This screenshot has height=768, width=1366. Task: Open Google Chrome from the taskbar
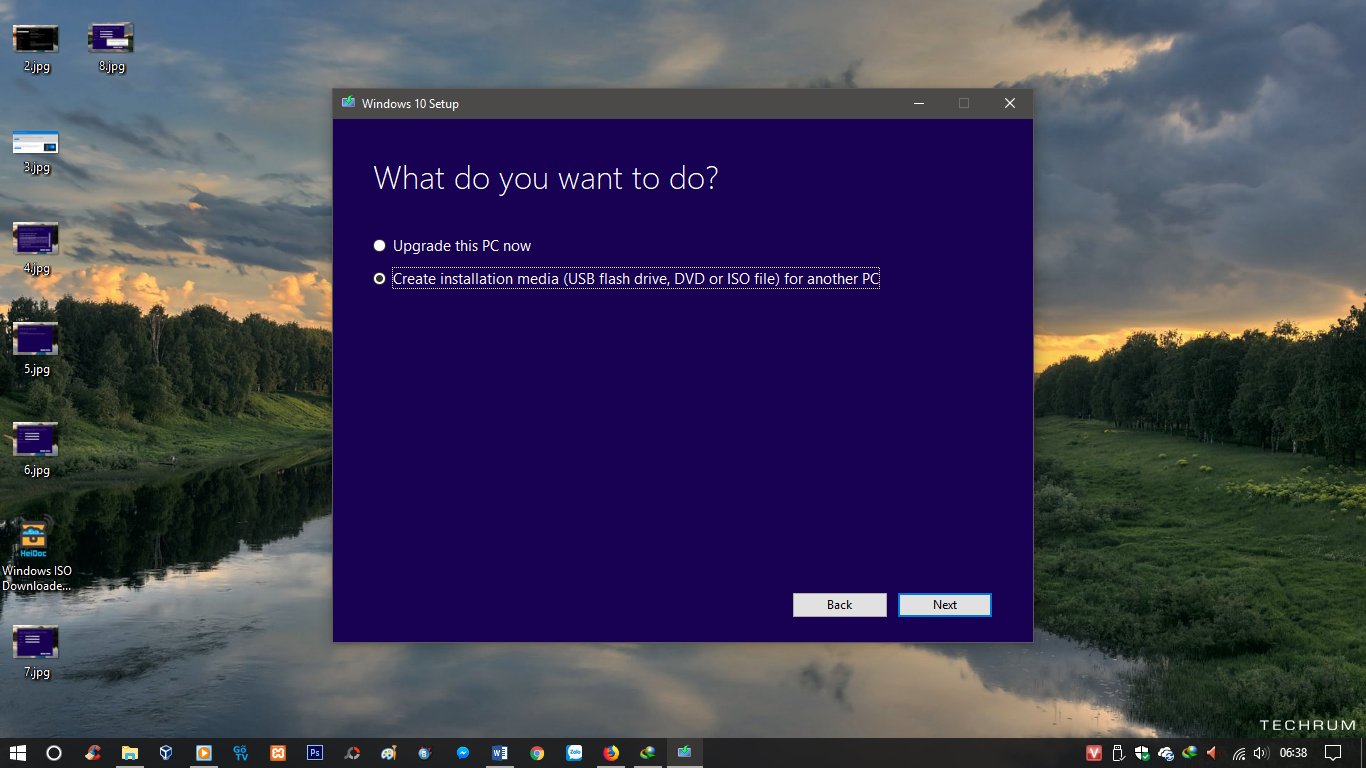click(537, 753)
